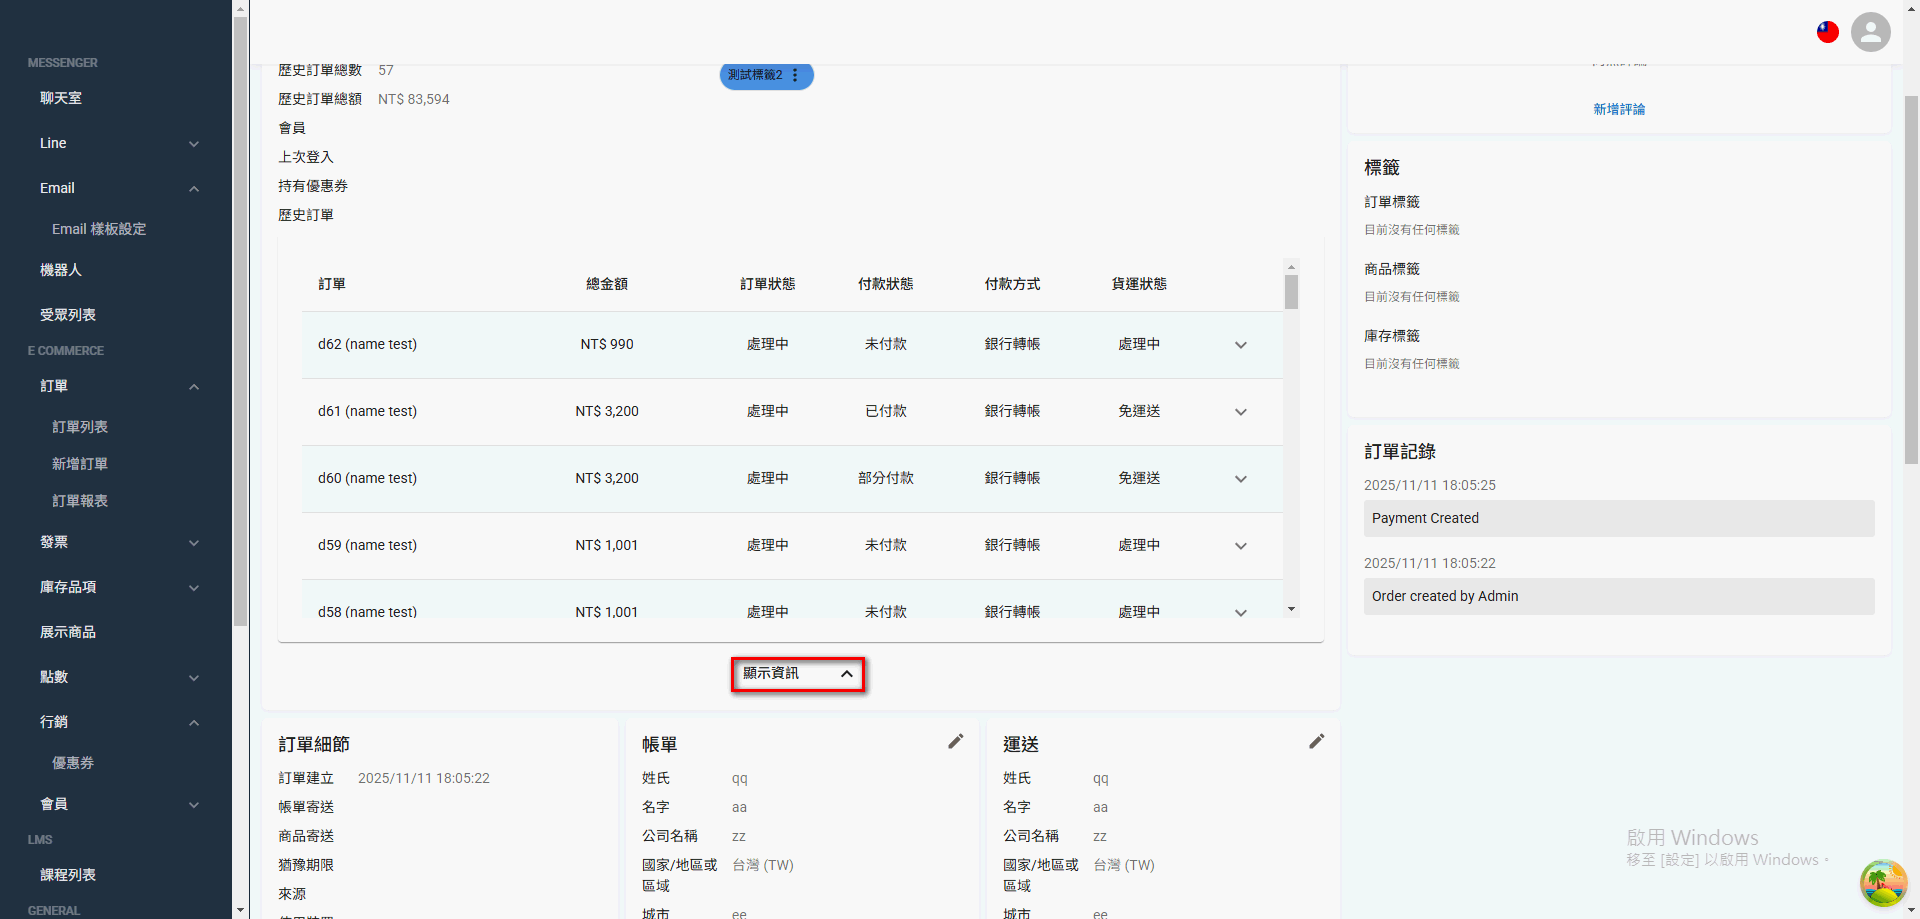Click the 付款狀態 column header

tap(886, 284)
